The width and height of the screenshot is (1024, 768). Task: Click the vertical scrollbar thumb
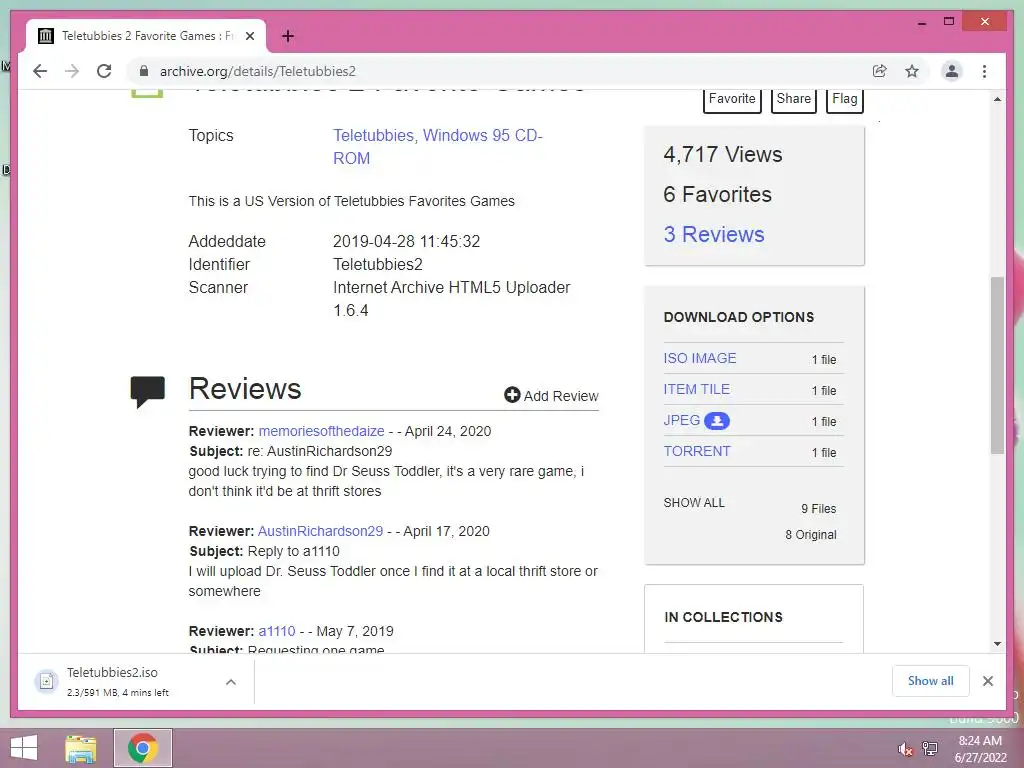(997, 364)
